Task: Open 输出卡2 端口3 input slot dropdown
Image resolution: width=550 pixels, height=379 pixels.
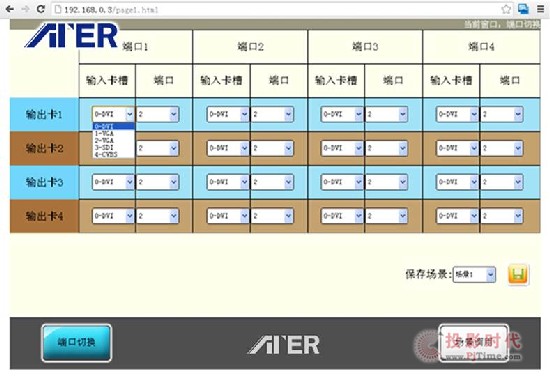Action: pos(342,148)
